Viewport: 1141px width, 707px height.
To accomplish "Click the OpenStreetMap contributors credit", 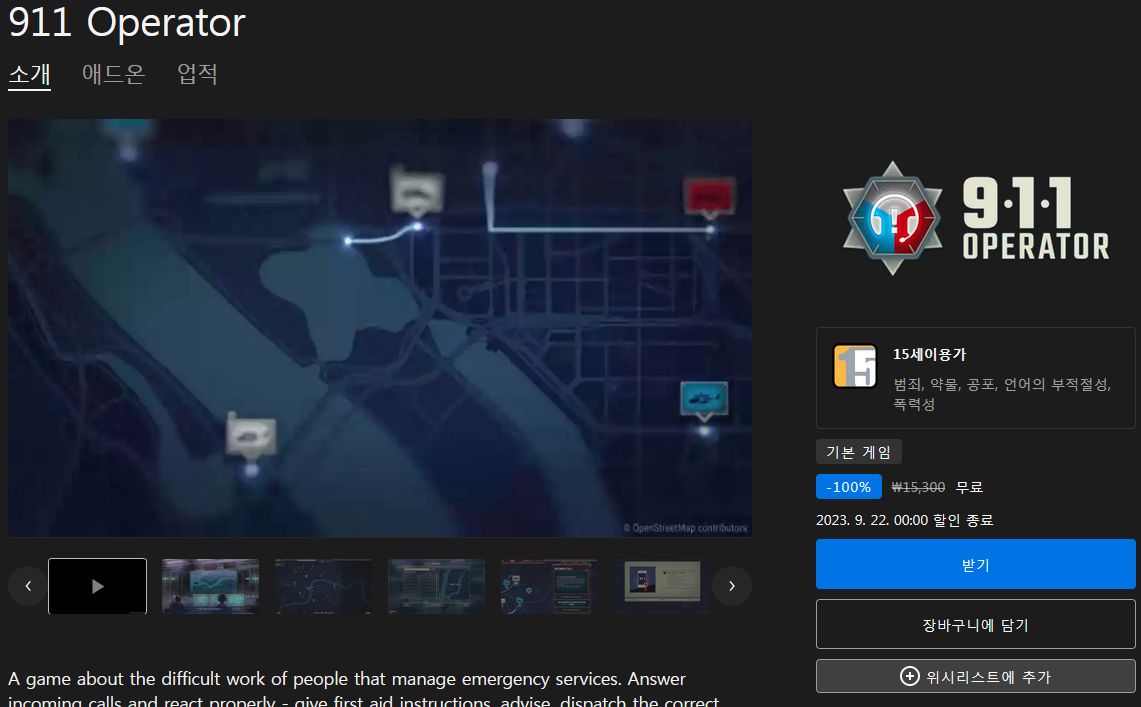I will (x=685, y=528).
